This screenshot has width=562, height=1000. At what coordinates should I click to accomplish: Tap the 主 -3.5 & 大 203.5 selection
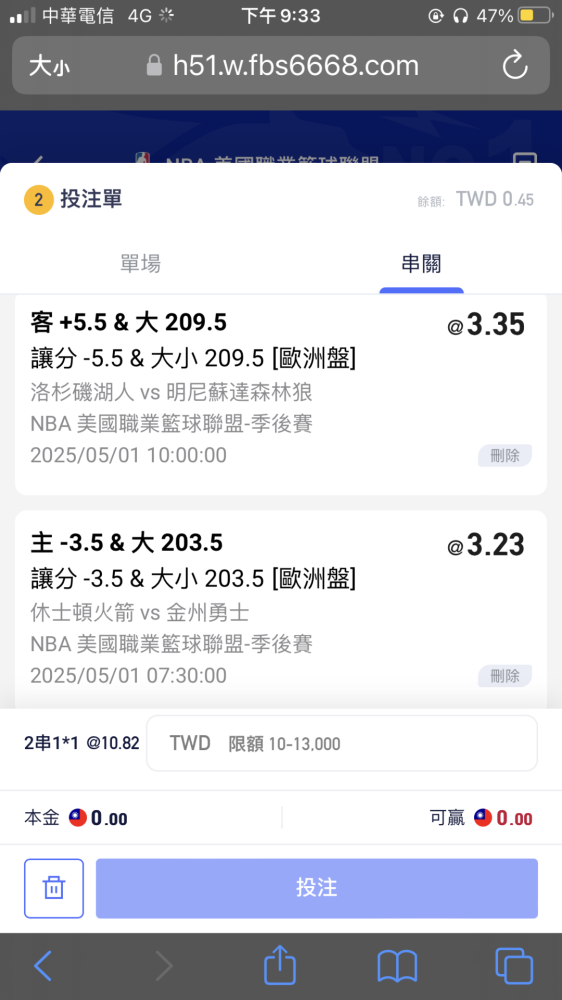(126, 543)
